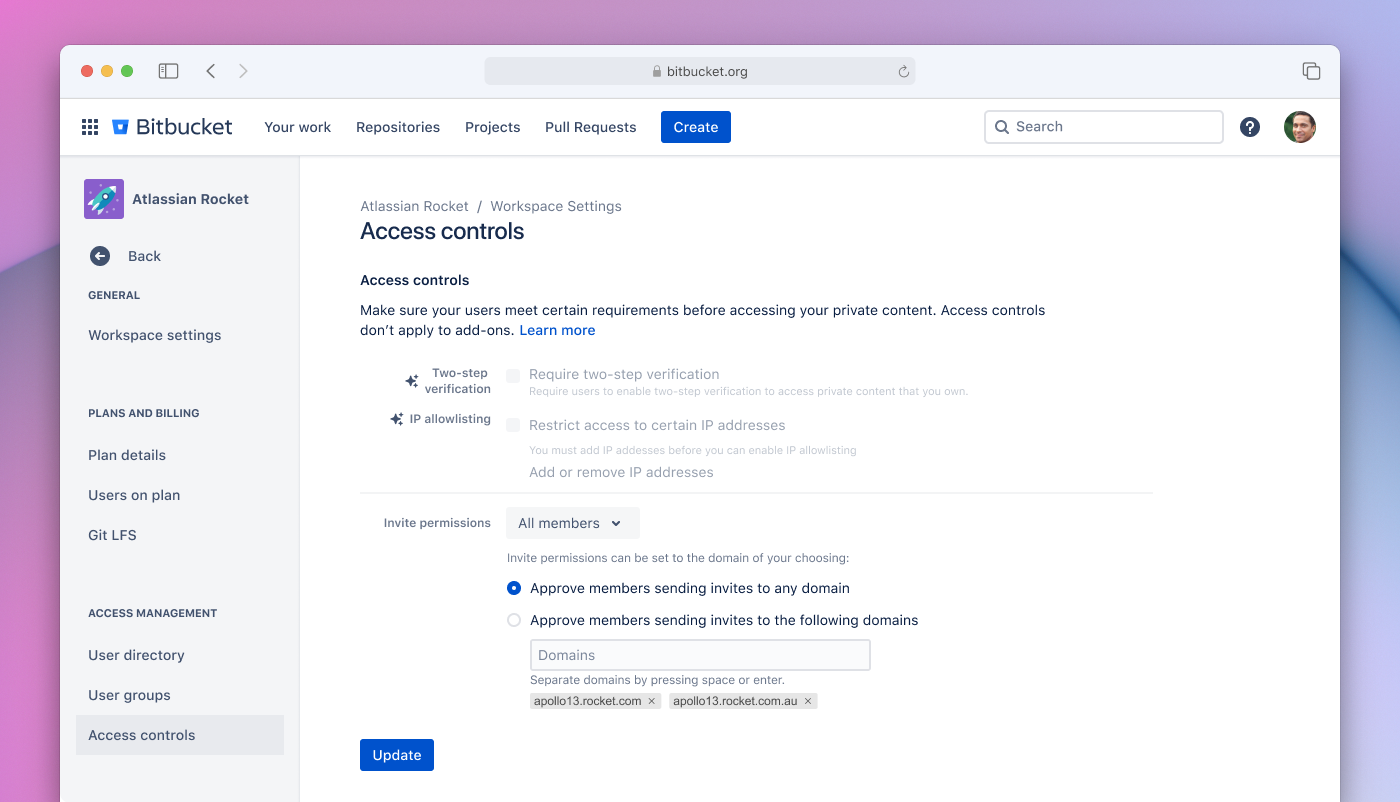The image size is (1400, 802).
Task: Enable Require two-step verification
Action: coord(513,374)
